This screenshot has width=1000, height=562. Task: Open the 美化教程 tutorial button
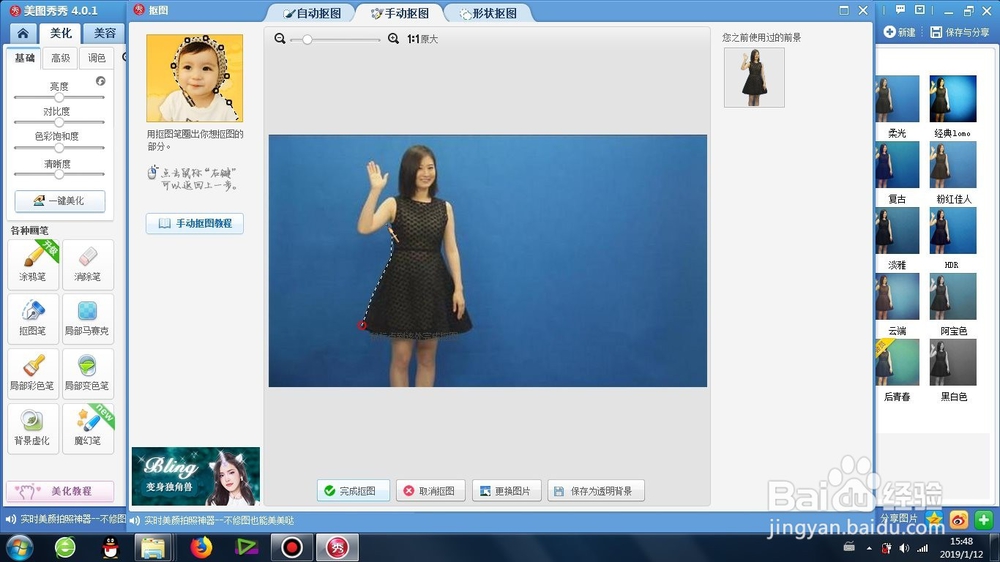point(60,491)
